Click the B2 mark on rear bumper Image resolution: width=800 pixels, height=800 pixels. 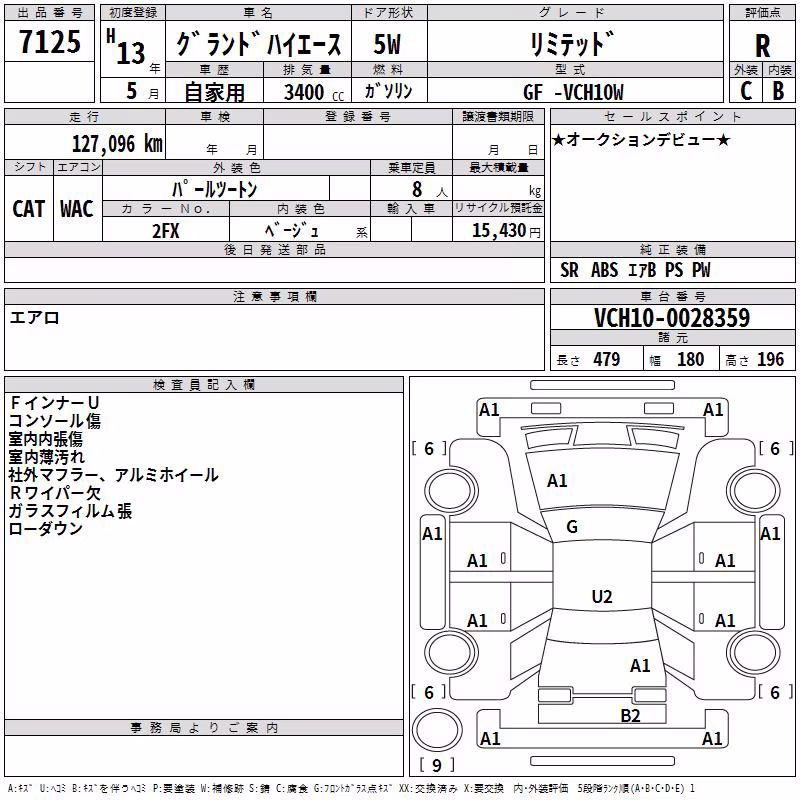[630, 716]
